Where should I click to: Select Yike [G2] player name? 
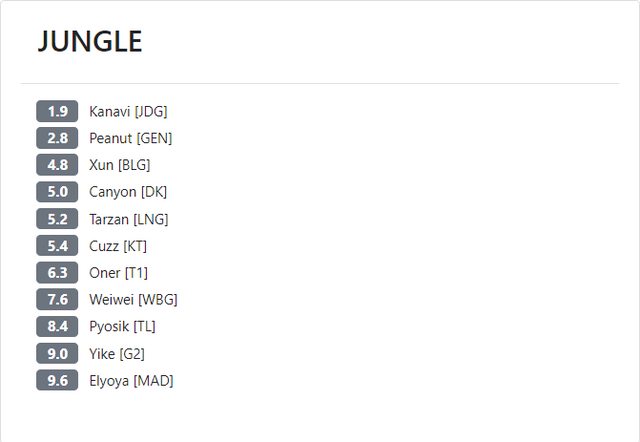[117, 353]
